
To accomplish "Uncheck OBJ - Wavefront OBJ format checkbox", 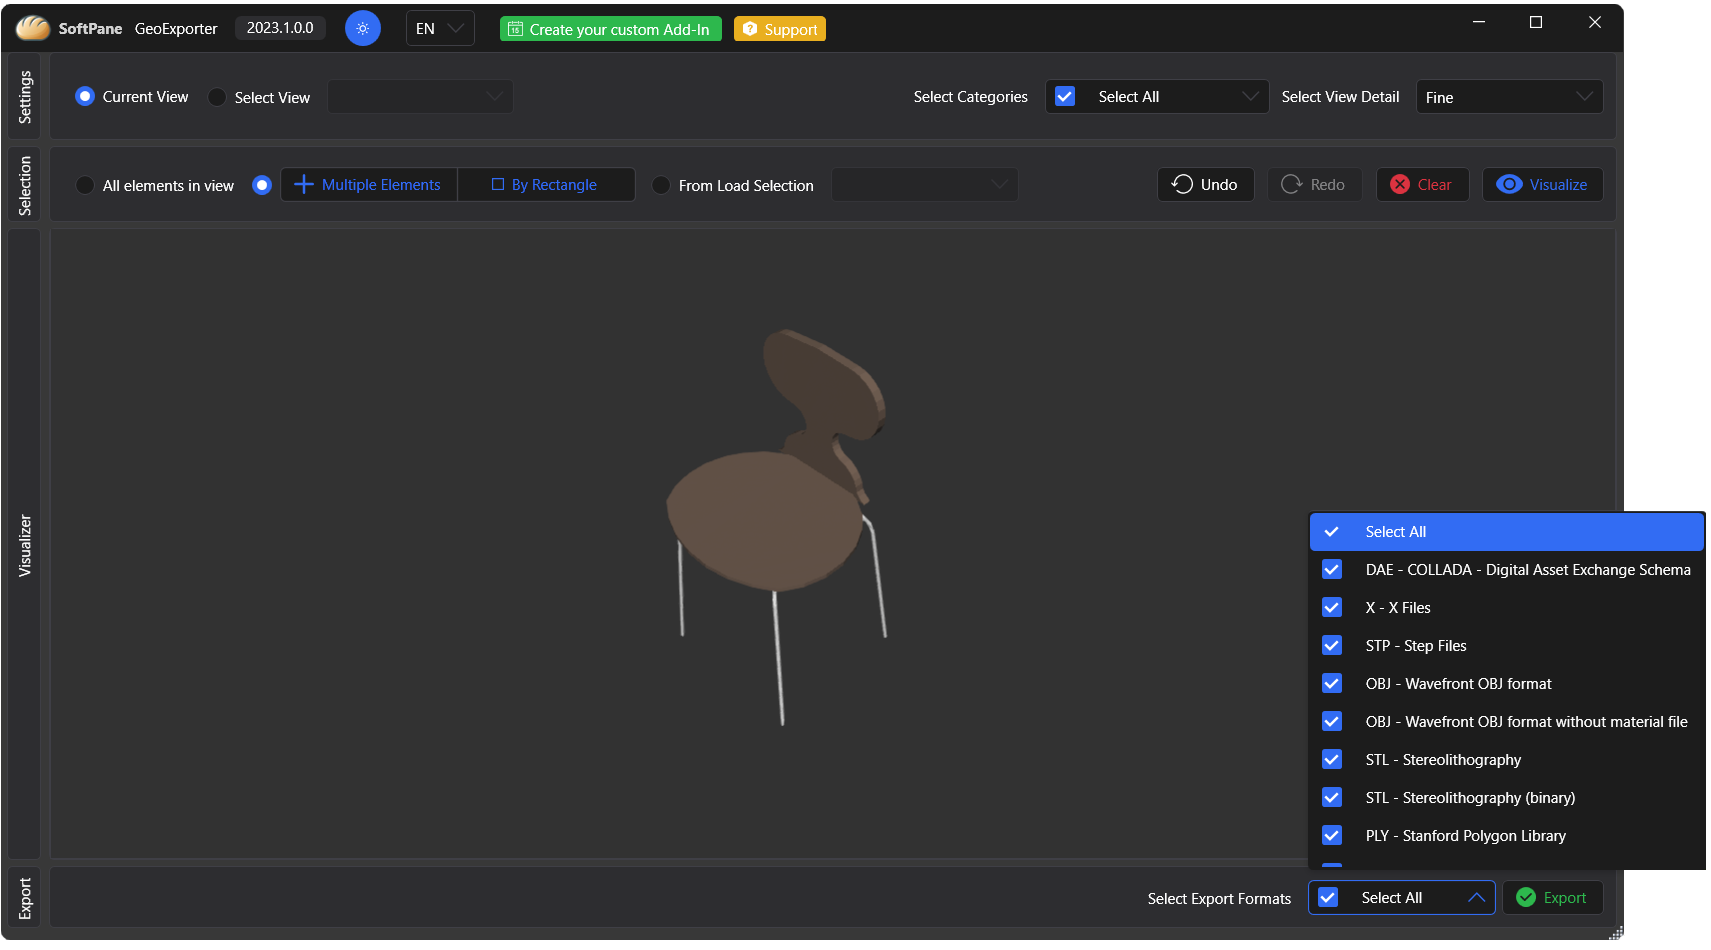I will pos(1332,683).
